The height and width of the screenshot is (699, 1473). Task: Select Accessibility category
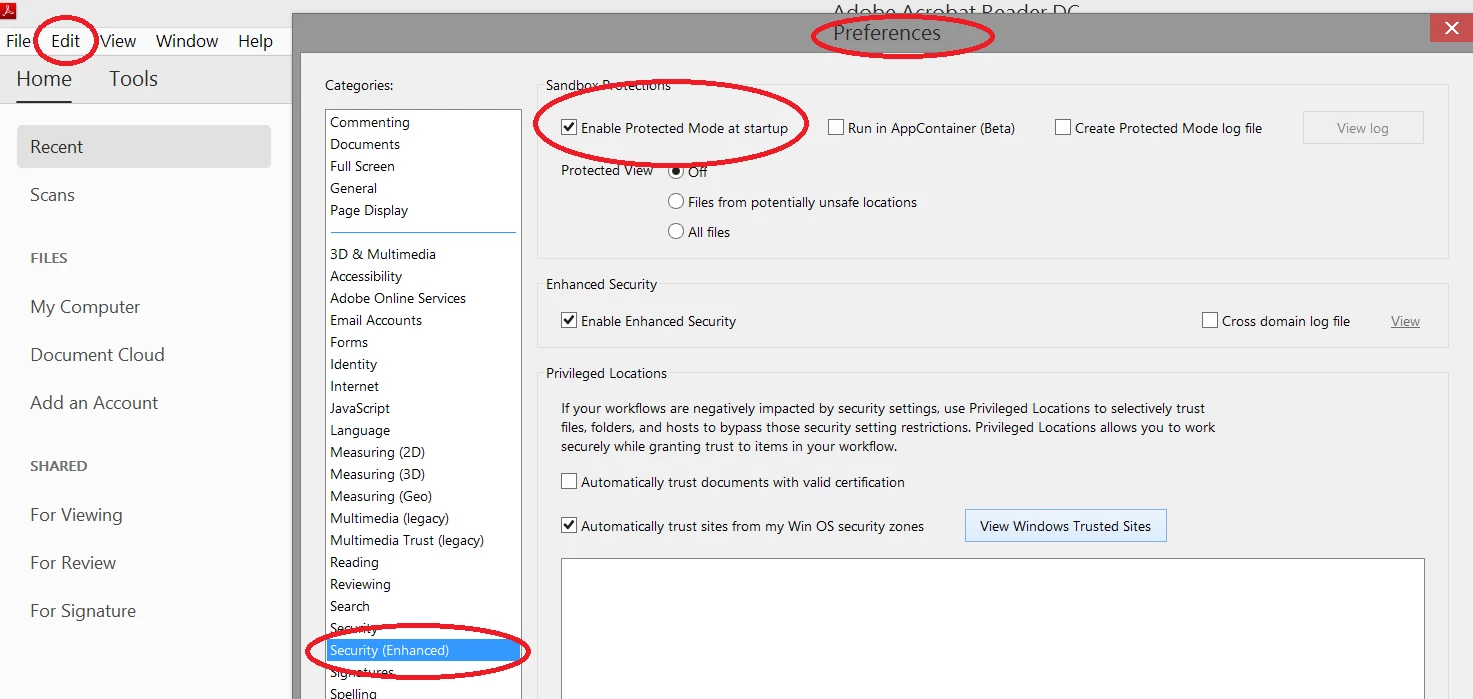pyautogui.click(x=366, y=276)
